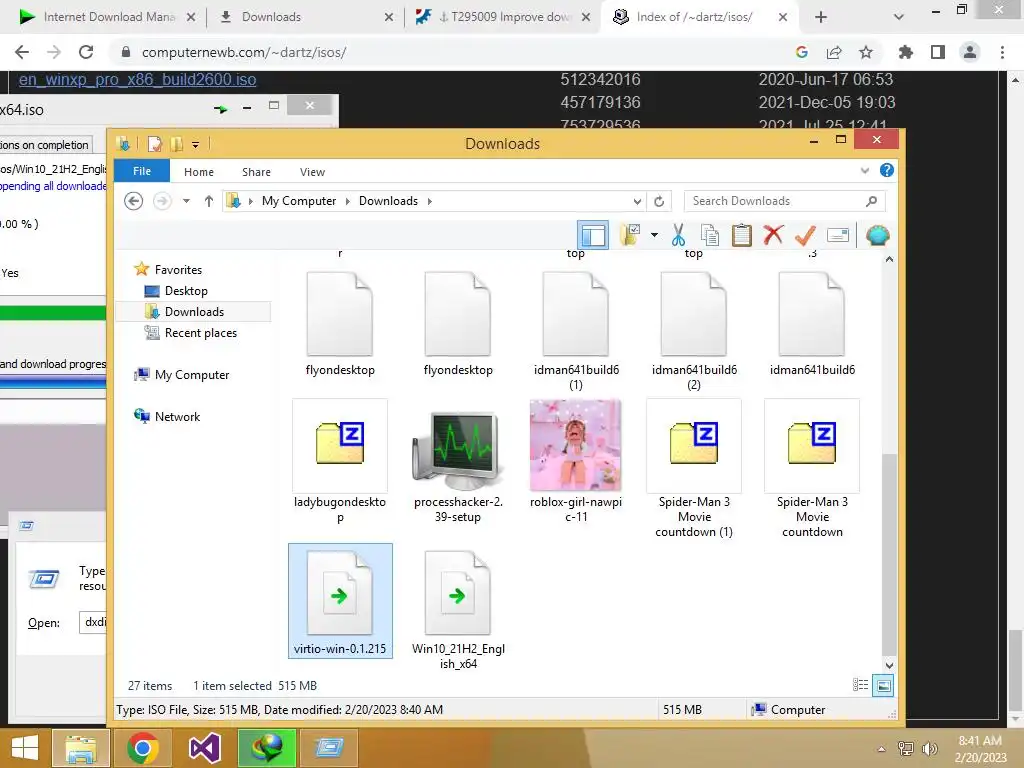Viewport: 1024px width, 768px height.
Task: Click the Rename icon in Explorer toolbar
Action: pyautogui.click(x=837, y=235)
